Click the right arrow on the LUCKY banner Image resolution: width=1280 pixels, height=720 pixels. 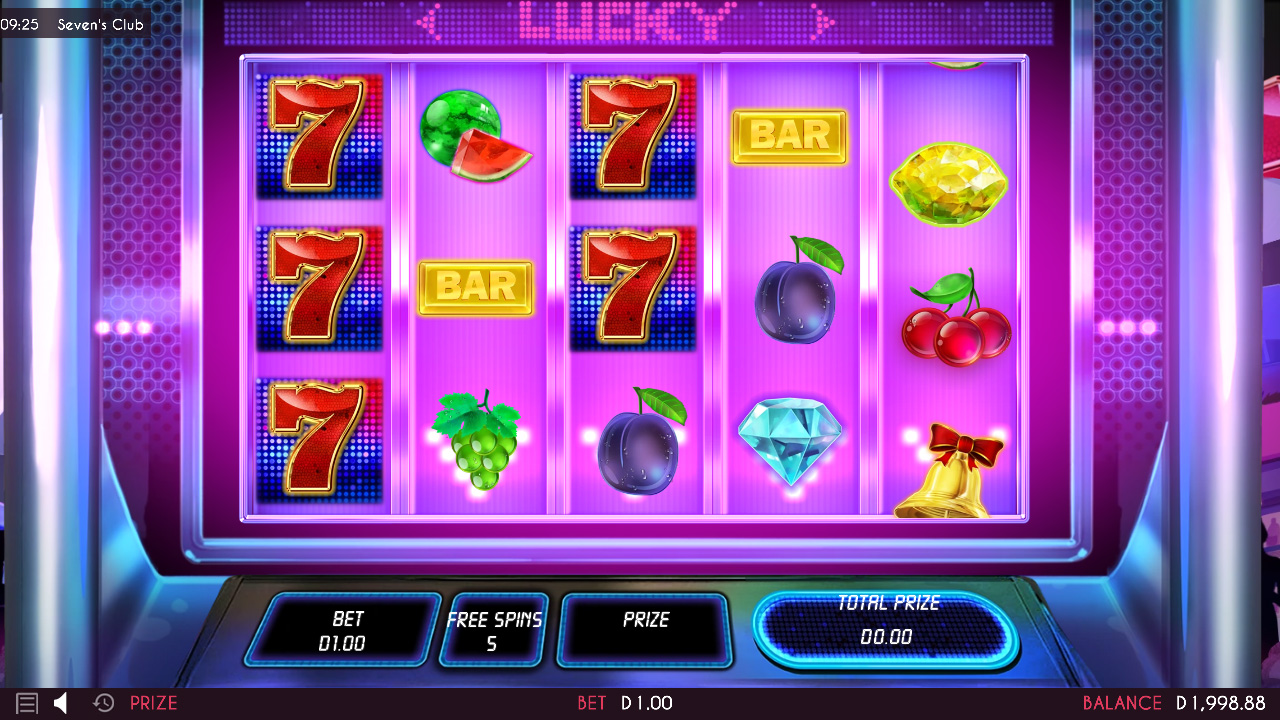pos(822,21)
